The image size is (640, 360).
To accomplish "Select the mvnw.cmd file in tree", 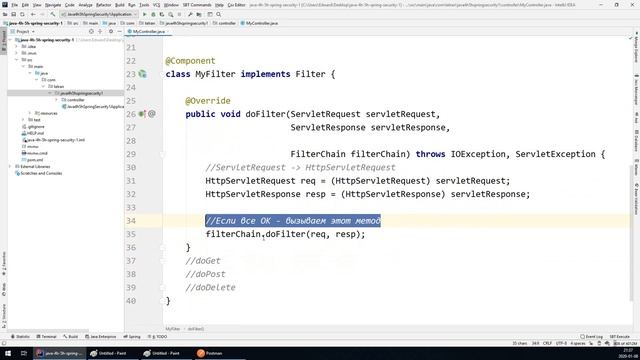I will click(35, 153).
